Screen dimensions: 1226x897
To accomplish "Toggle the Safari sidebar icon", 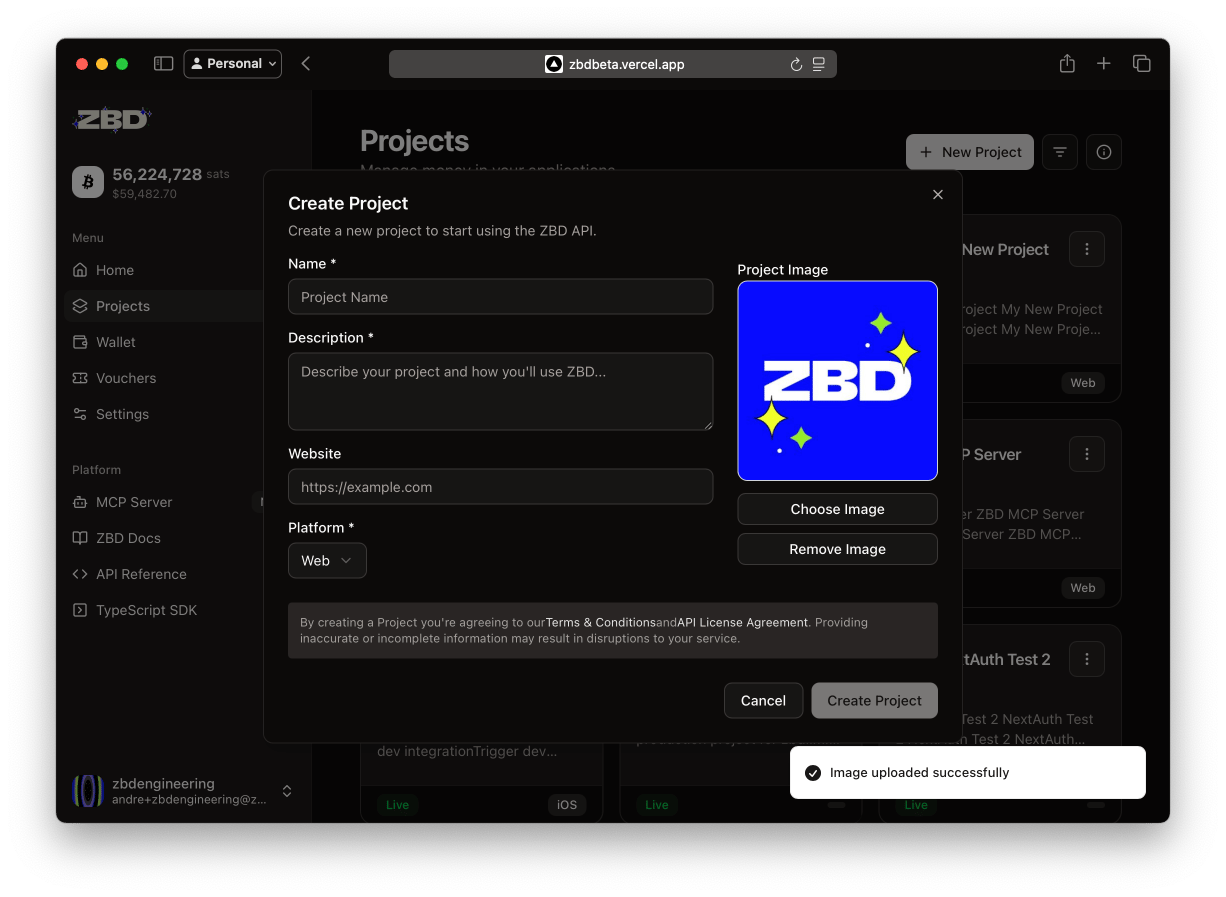I will click(x=163, y=63).
